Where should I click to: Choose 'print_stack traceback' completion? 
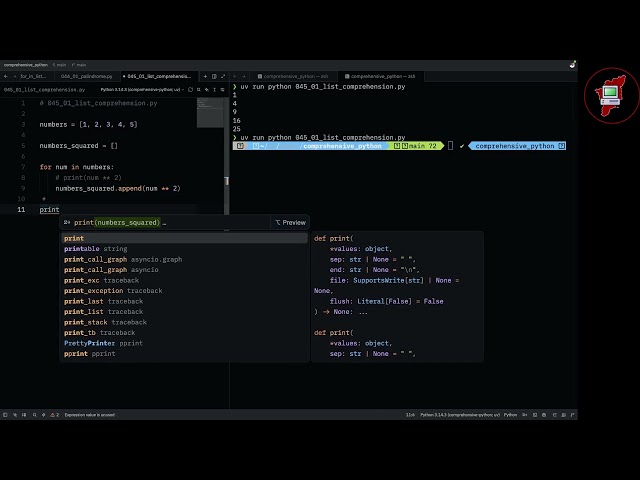click(x=184, y=322)
